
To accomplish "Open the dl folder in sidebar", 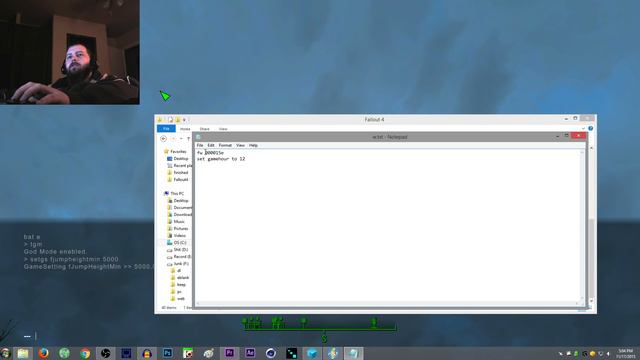I will click(176, 271).
